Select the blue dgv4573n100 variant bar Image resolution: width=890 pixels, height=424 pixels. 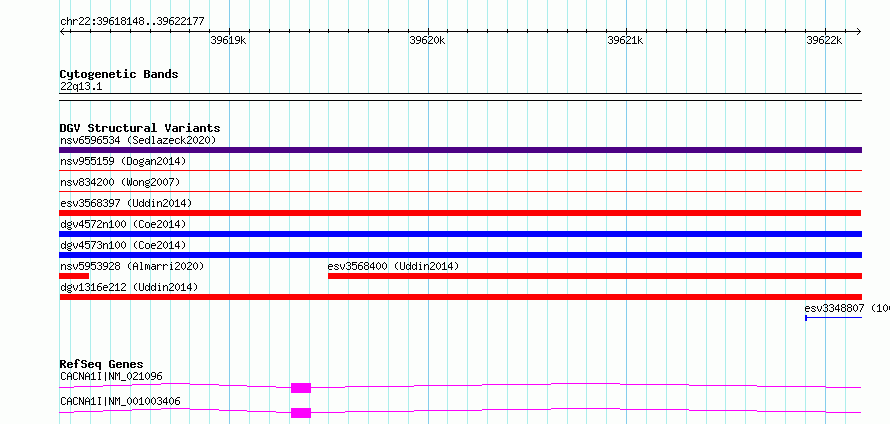click(460, 255)
